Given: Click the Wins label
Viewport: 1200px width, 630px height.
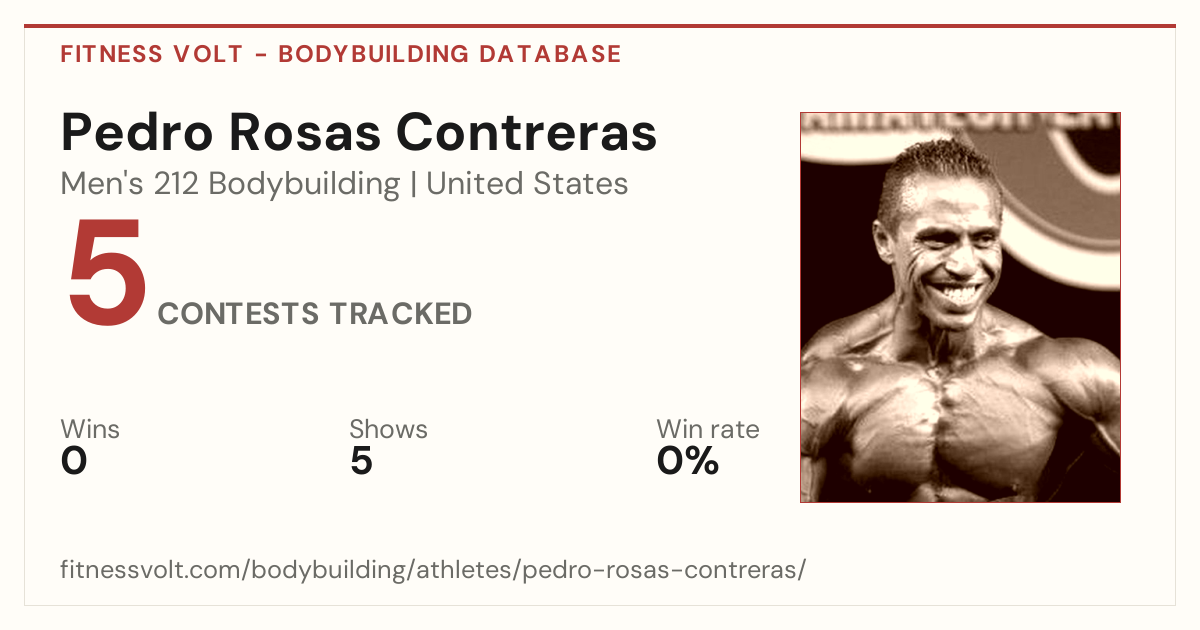Looking at the screenshot, I should pos(90,430).
